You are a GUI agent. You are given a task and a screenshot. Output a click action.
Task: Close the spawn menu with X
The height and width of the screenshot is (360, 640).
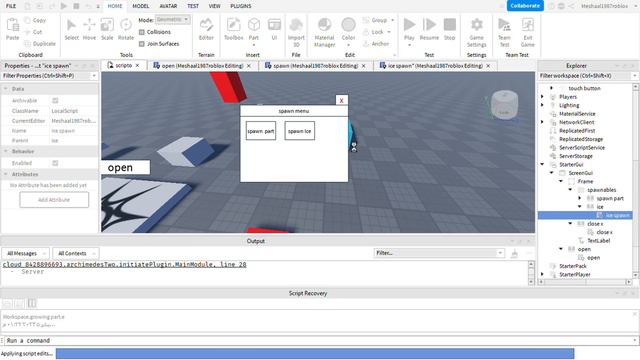(342, 100)
